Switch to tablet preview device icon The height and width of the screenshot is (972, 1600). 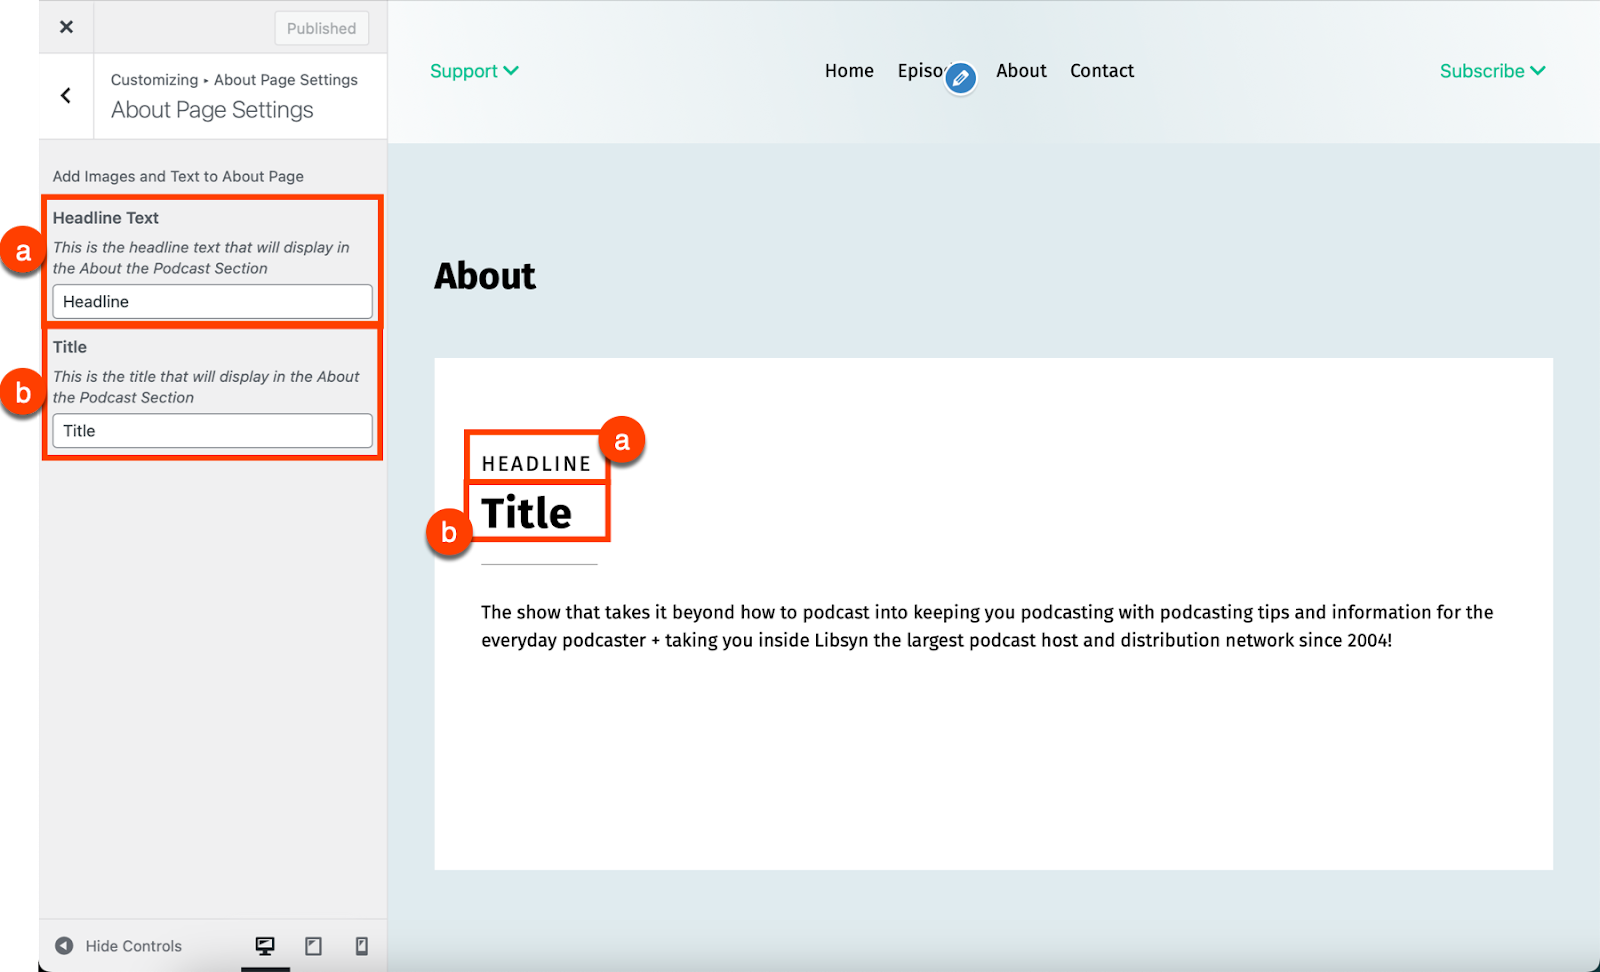click(313, 946)
